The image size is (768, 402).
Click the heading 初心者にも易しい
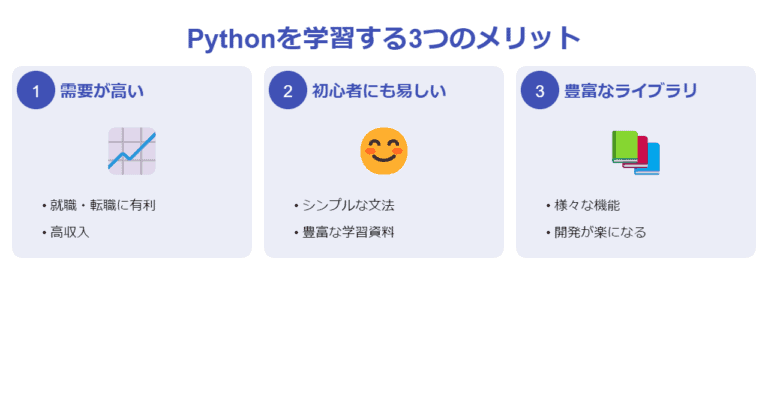tap(379, 91)
